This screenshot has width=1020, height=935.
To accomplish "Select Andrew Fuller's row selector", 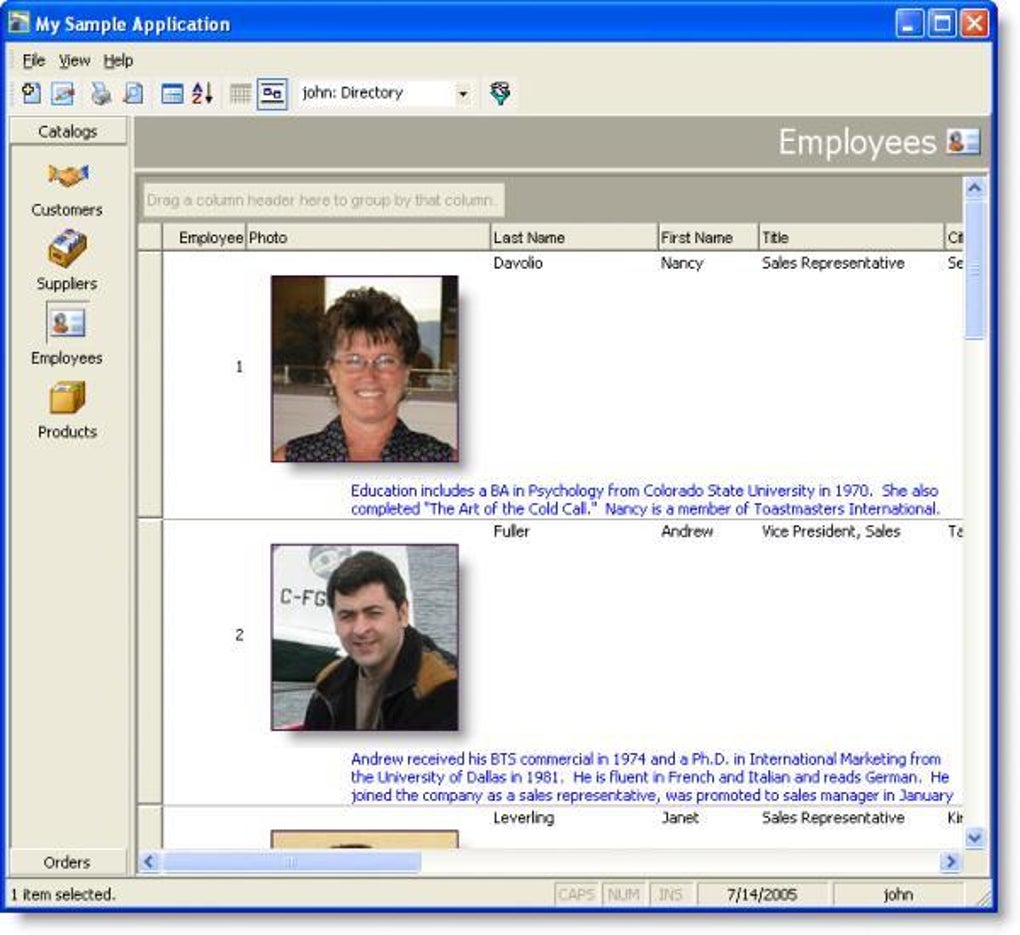I will 150,662.
